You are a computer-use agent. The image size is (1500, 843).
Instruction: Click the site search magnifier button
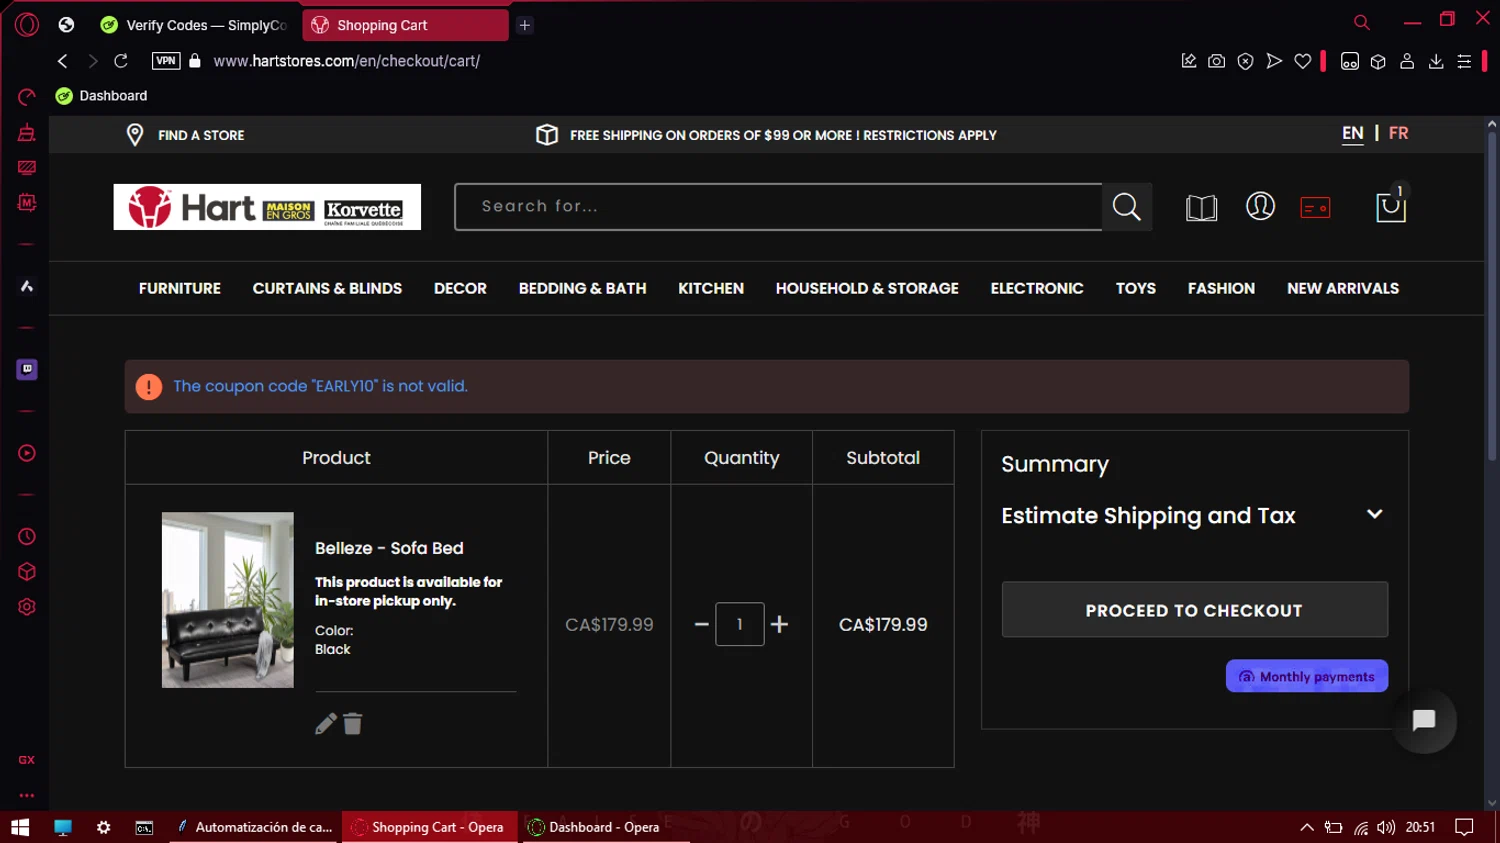click(x=1127, y=207)
